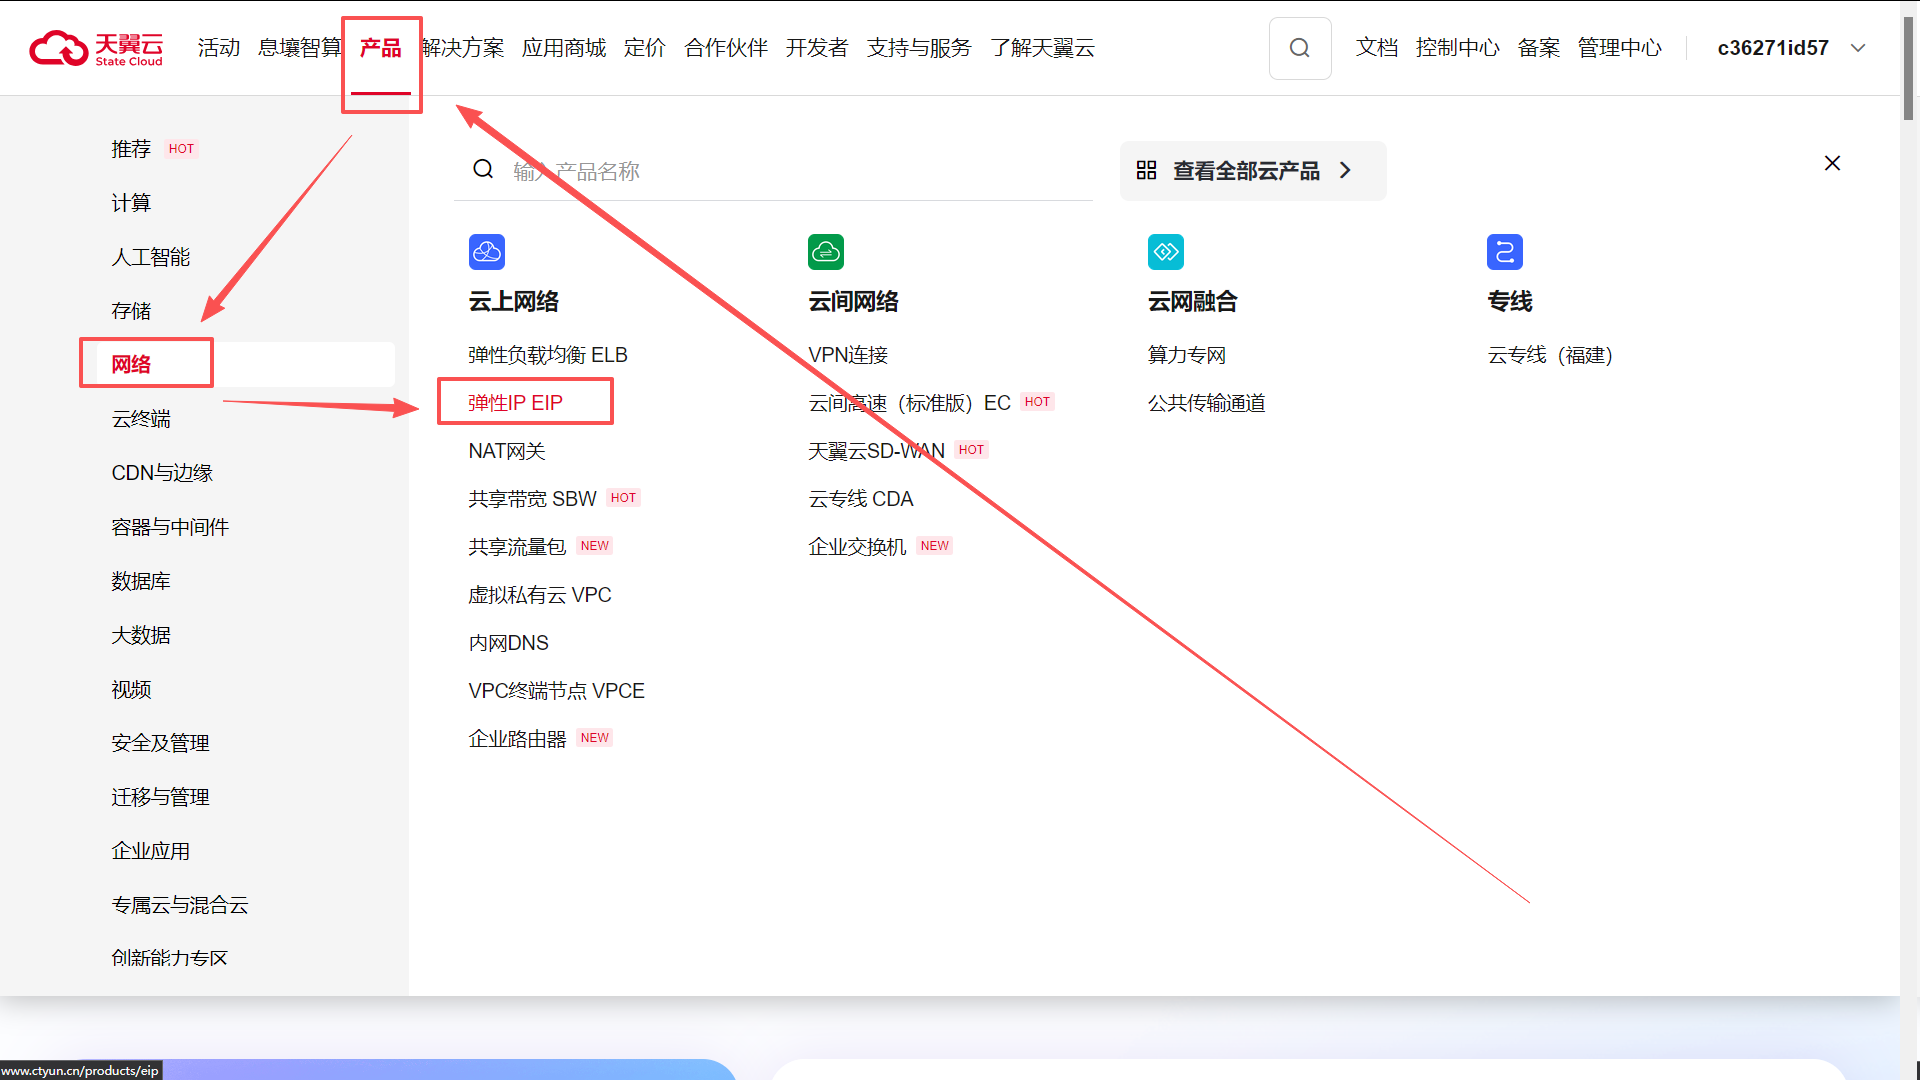Open the 开发者 menu
The height and width of the screenshot is (1080, 1920).
pos(817,48)
